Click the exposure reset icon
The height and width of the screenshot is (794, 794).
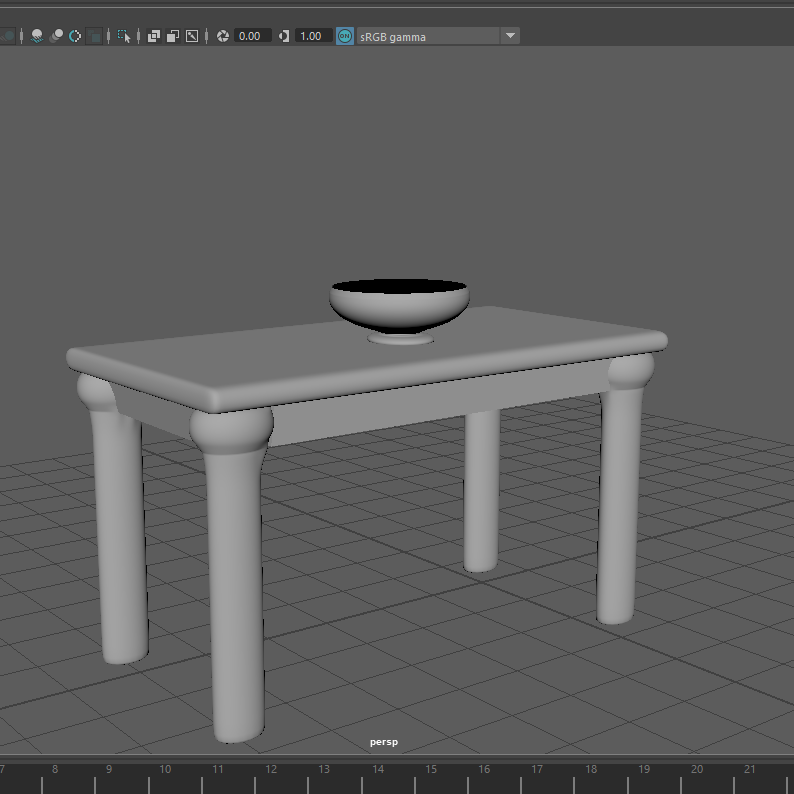click(223, 36)
